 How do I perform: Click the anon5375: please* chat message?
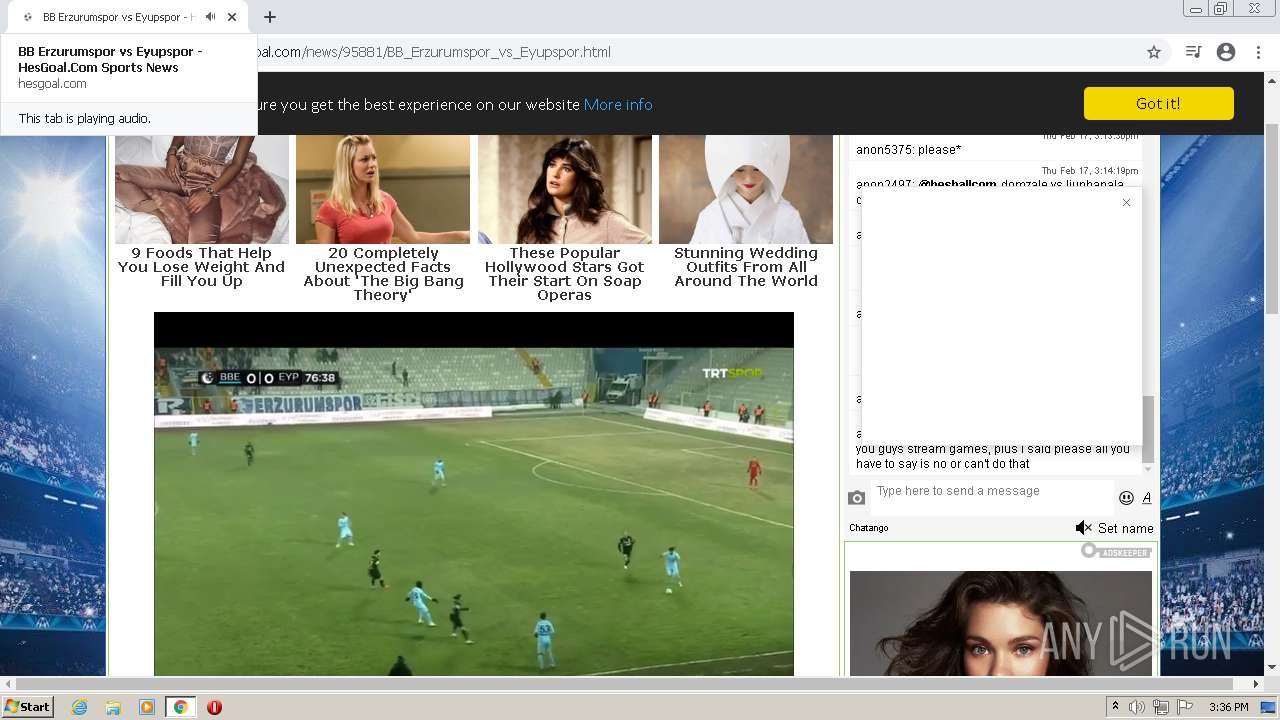(908, 150)
